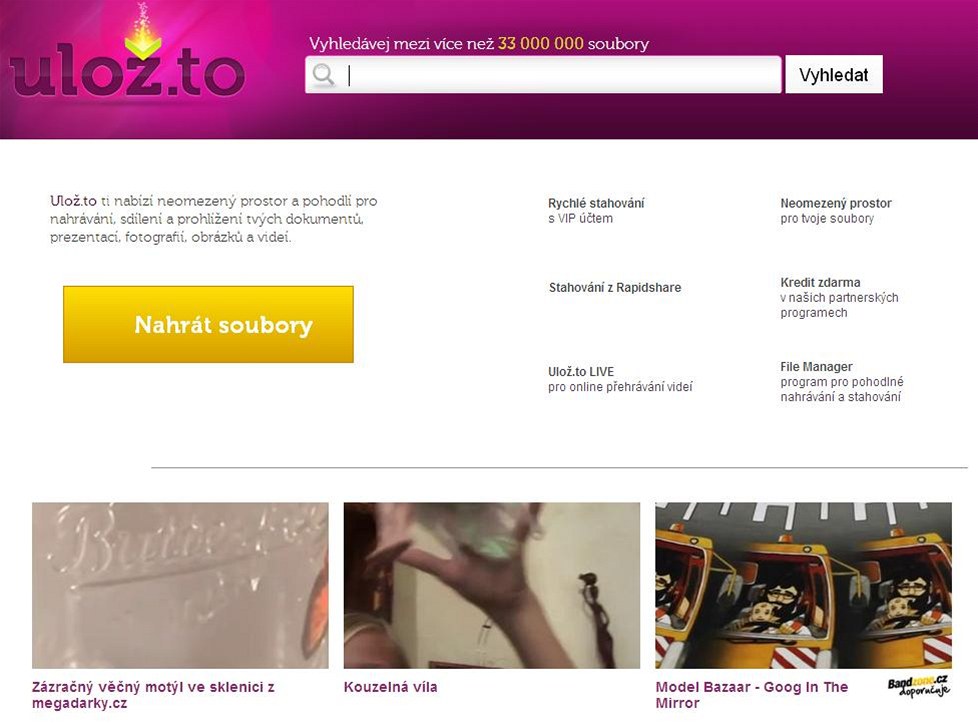Click the Nahrát soubory upload button
978x723 pixels.
(x=208, y=324)
